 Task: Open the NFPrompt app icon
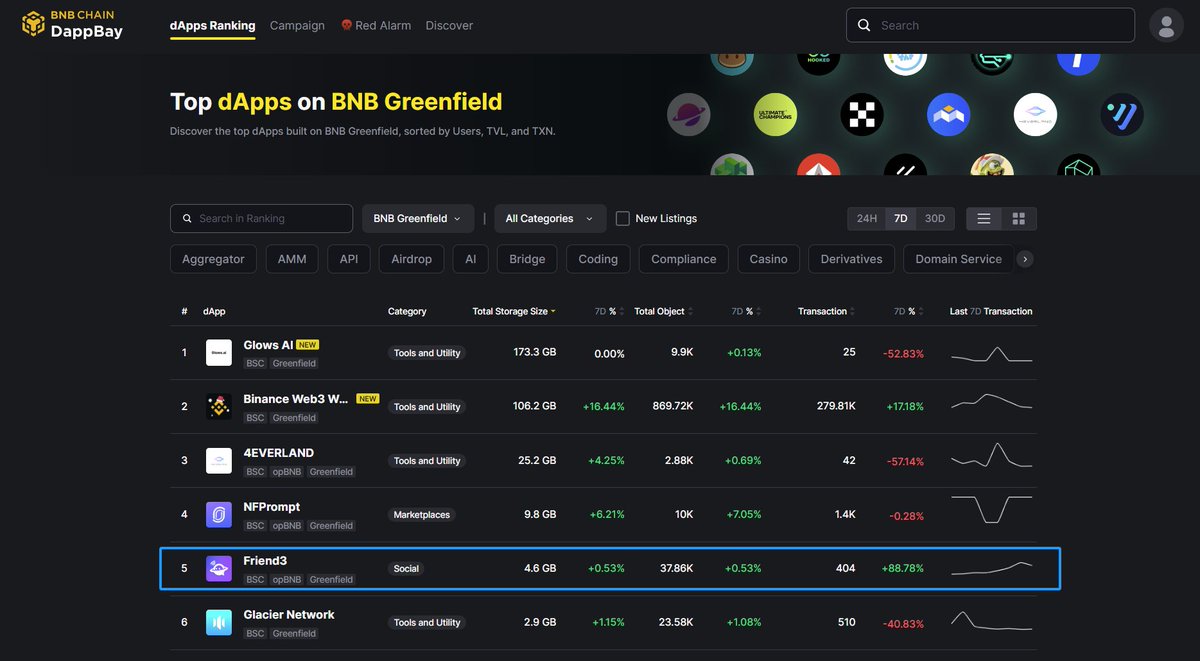point(219,515)
